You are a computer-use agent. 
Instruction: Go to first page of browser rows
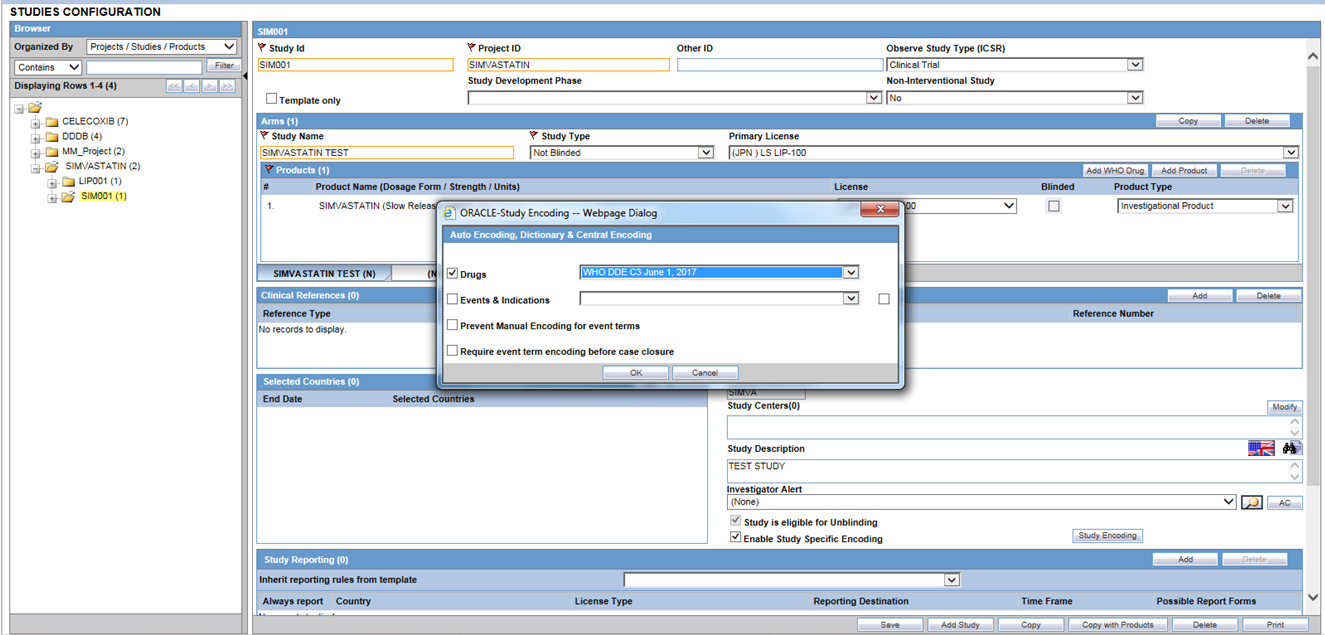[x=174, y=87]
